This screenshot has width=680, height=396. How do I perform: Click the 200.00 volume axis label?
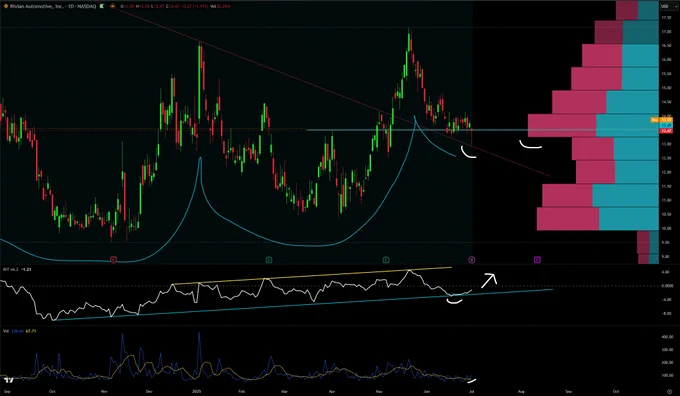667,362
